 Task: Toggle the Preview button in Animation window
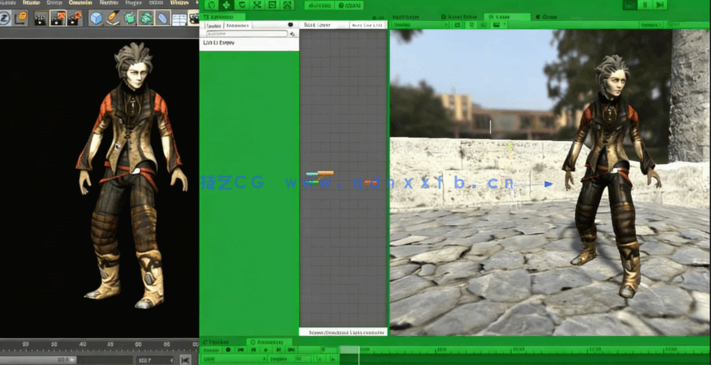[x=211, y=350]
